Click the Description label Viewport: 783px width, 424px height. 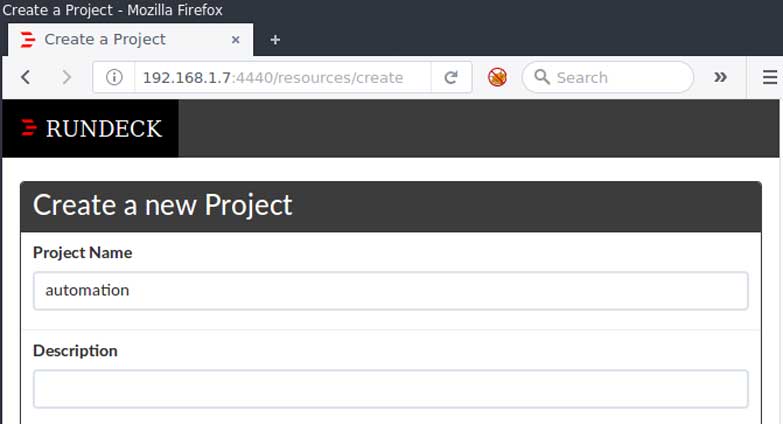click(75, 351)
